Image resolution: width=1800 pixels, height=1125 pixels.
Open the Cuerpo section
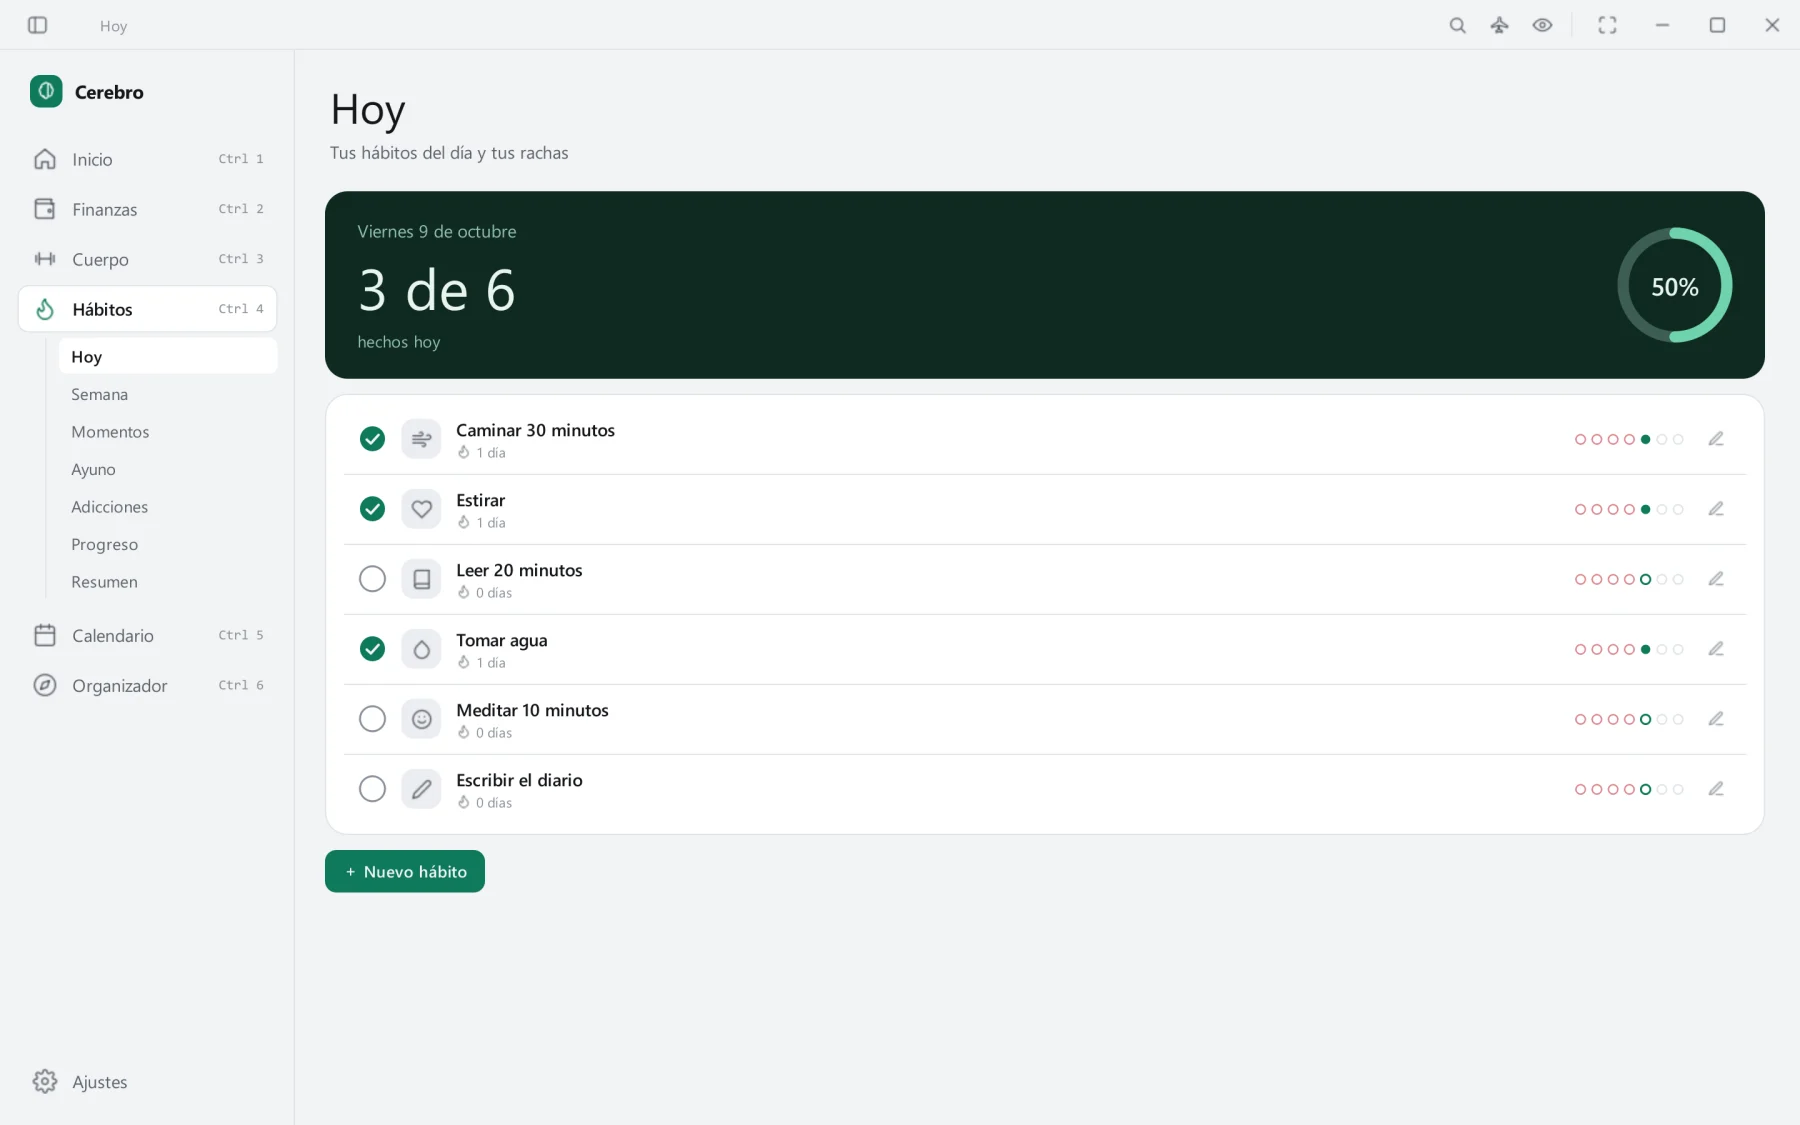[x=147, y=259]
